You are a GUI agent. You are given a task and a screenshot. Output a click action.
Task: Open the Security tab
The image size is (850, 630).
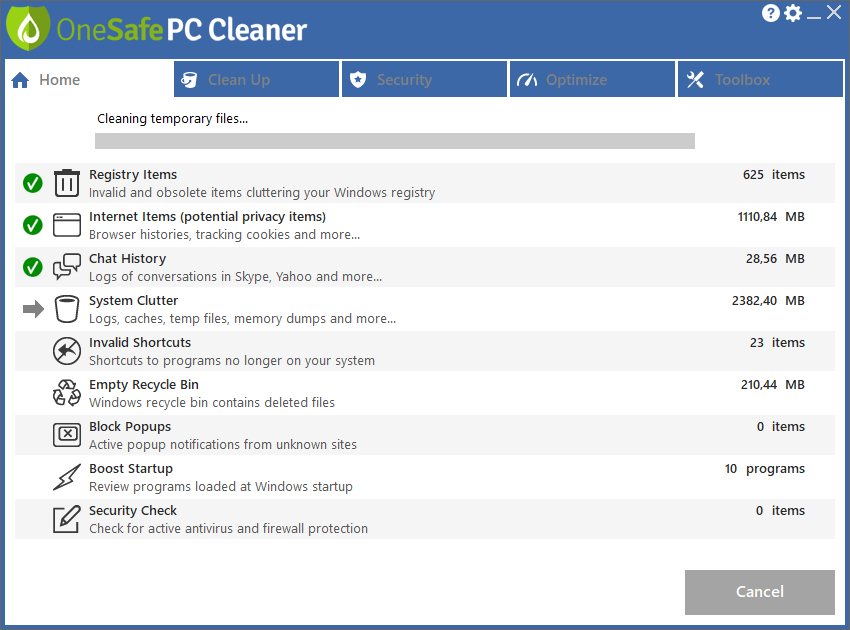coord(424,80)
